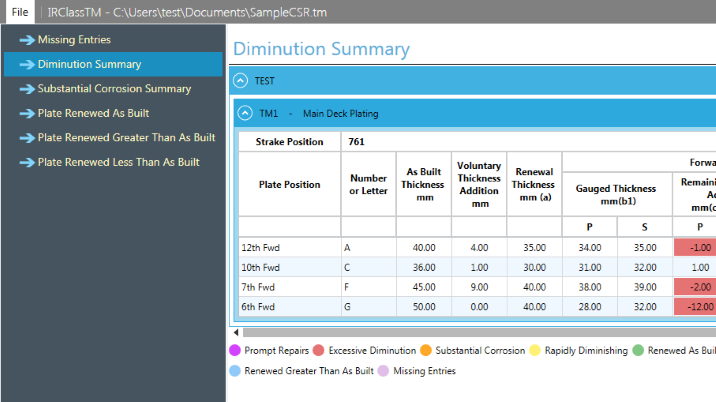Collapse the TM1 Main Deck Plating section
Image resolution: width=716 pixels, height=402 pixels.
tap(245, 113)
